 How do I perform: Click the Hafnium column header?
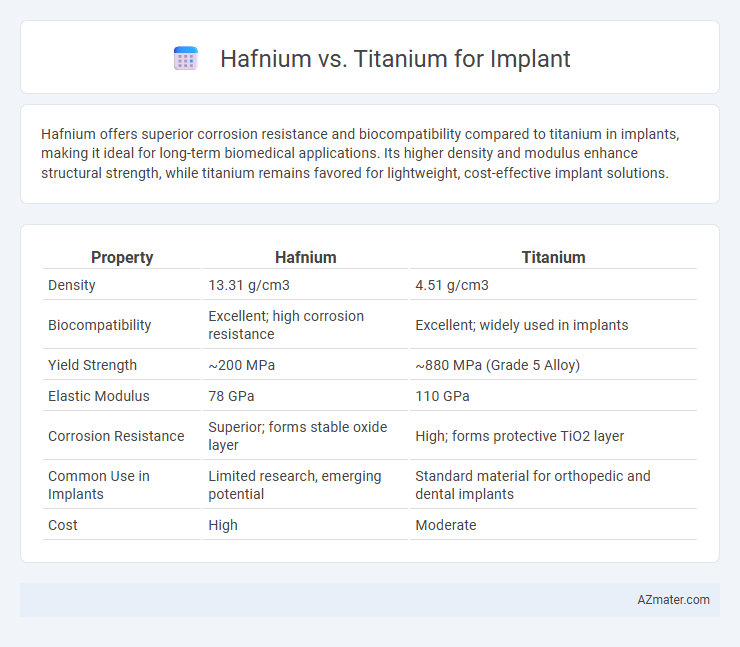305,257
